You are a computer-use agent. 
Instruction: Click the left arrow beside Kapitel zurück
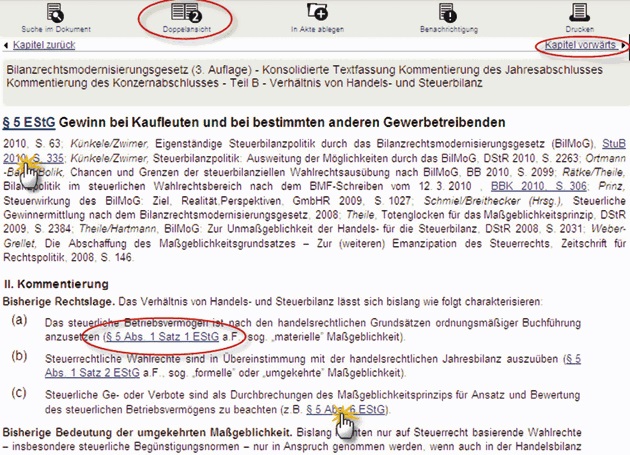click(6, 46)
